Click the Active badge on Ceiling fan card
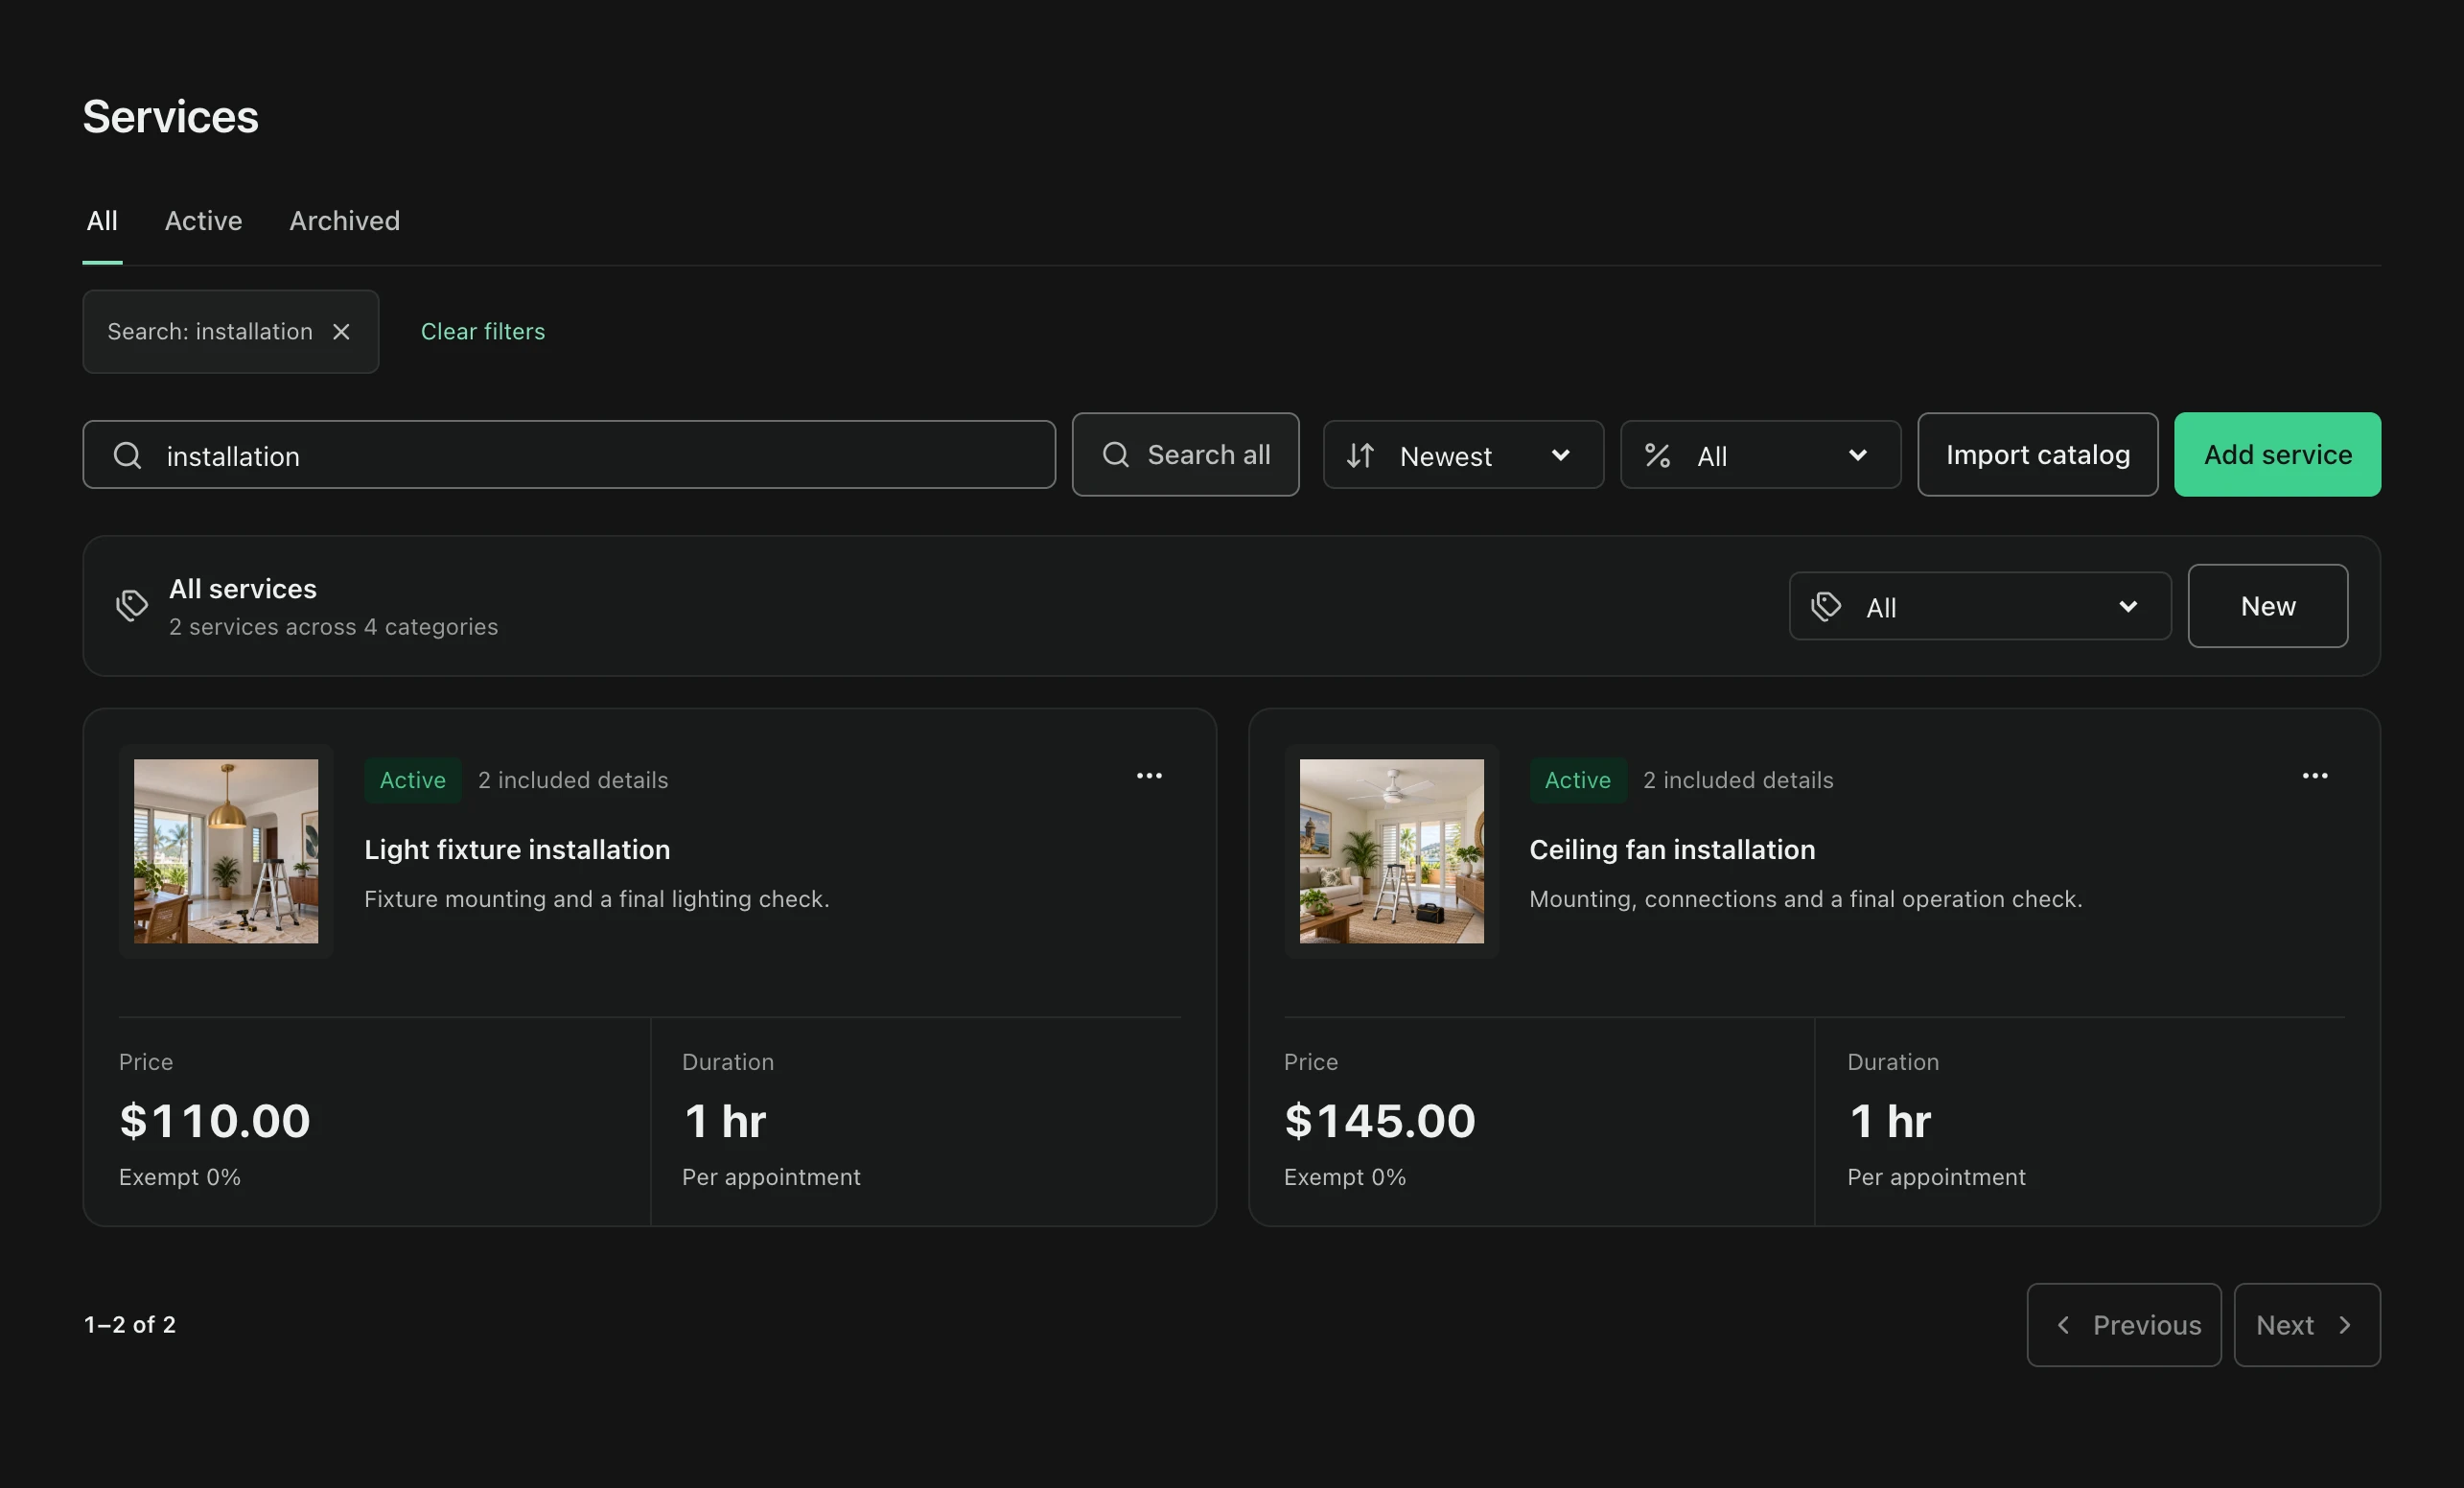This screenshot has width=2464, height=1488. pyautogui.click(x=1578, y=780)
